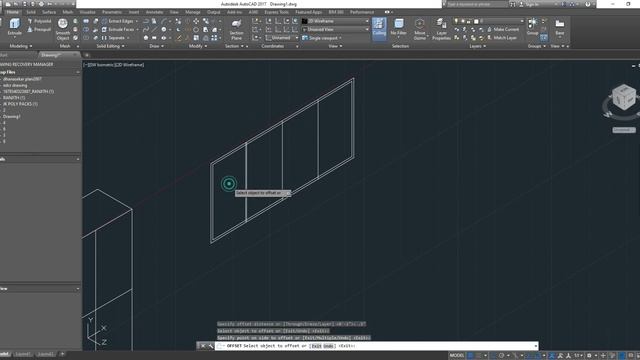This screenshot has width=640, height=360.
Task: Toggle polar tracking in status bar
Action: pyautogui.click(x=502, y=356)
